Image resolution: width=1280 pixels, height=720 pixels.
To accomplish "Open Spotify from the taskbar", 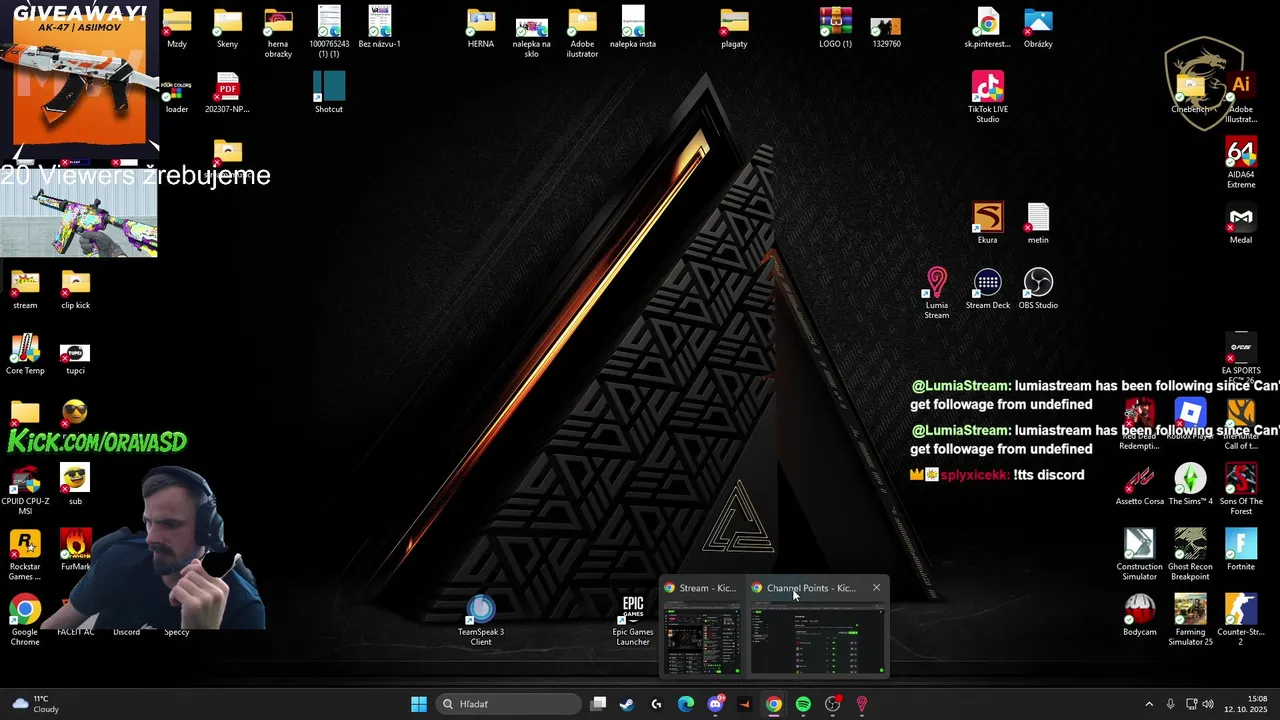I will (803, 704).
